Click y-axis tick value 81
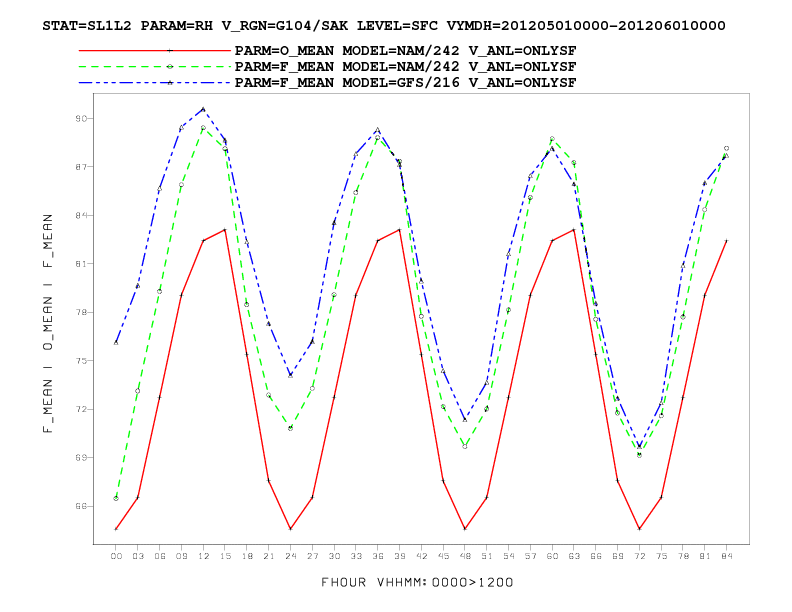 click(x=81, y=264)
